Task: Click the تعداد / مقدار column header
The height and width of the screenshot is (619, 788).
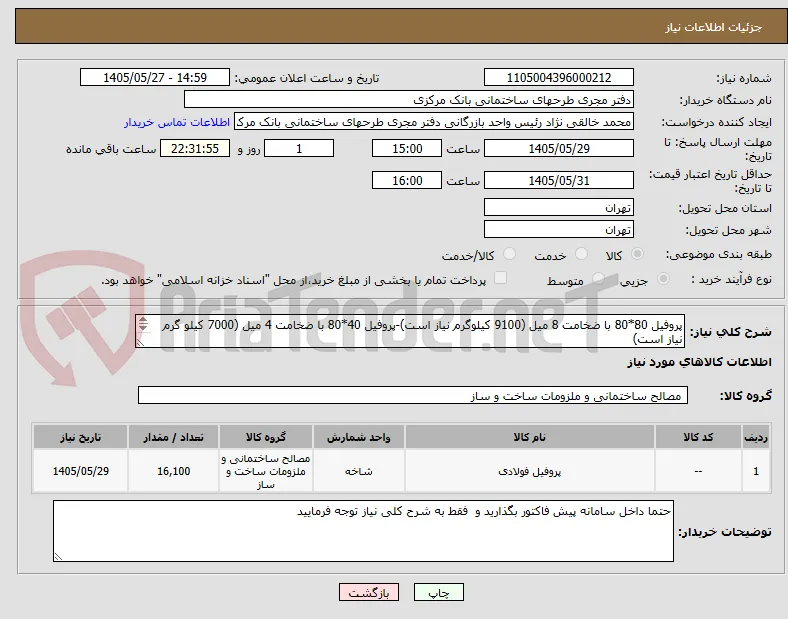Action: pos(173,437)
